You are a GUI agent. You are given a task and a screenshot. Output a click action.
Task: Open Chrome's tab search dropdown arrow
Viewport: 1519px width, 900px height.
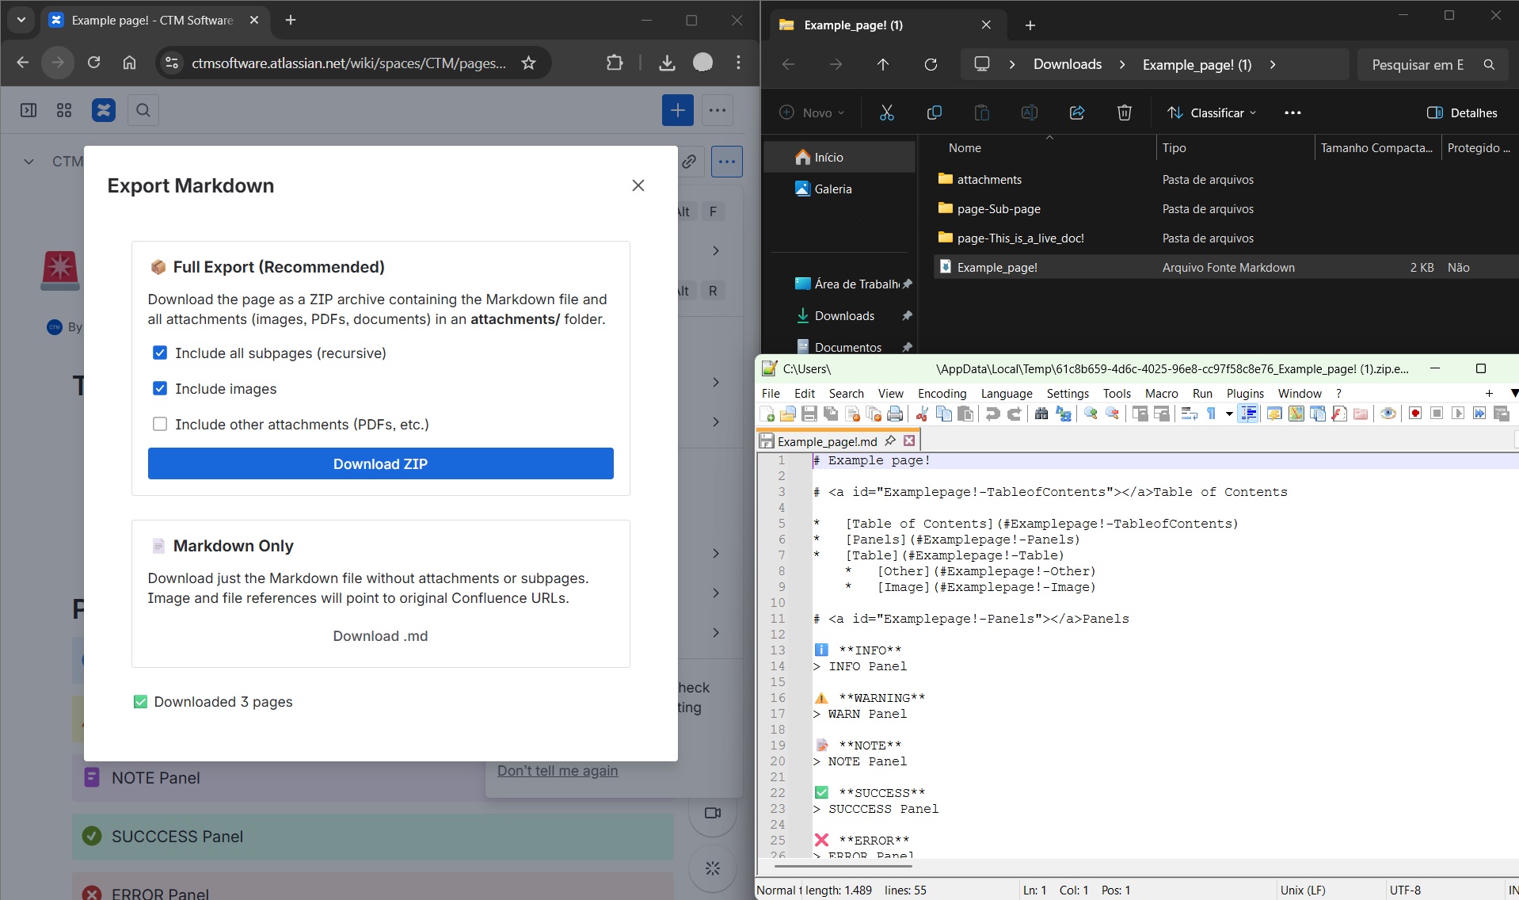click(x=21, y=20)
